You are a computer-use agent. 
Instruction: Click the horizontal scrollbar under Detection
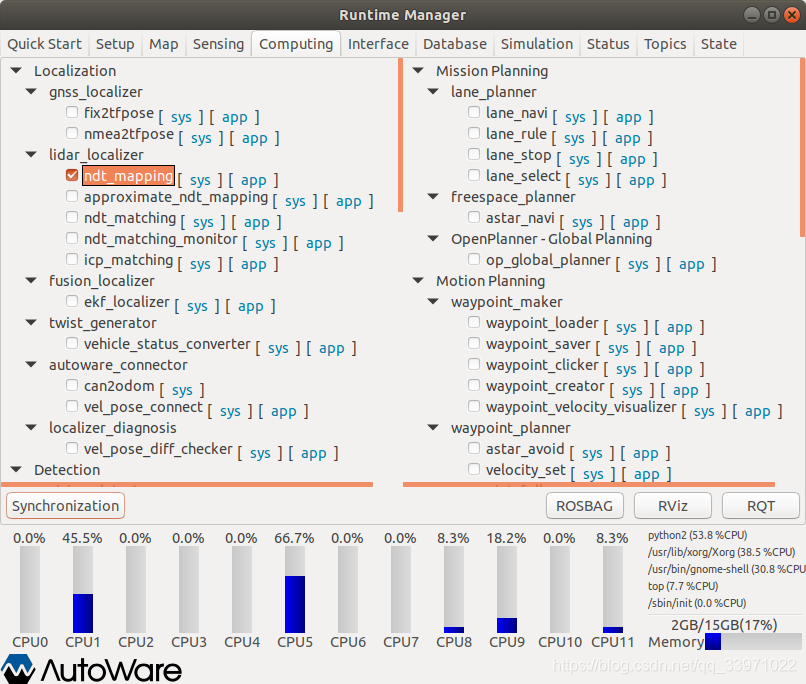pyautogui.click(x=187, y=484)
